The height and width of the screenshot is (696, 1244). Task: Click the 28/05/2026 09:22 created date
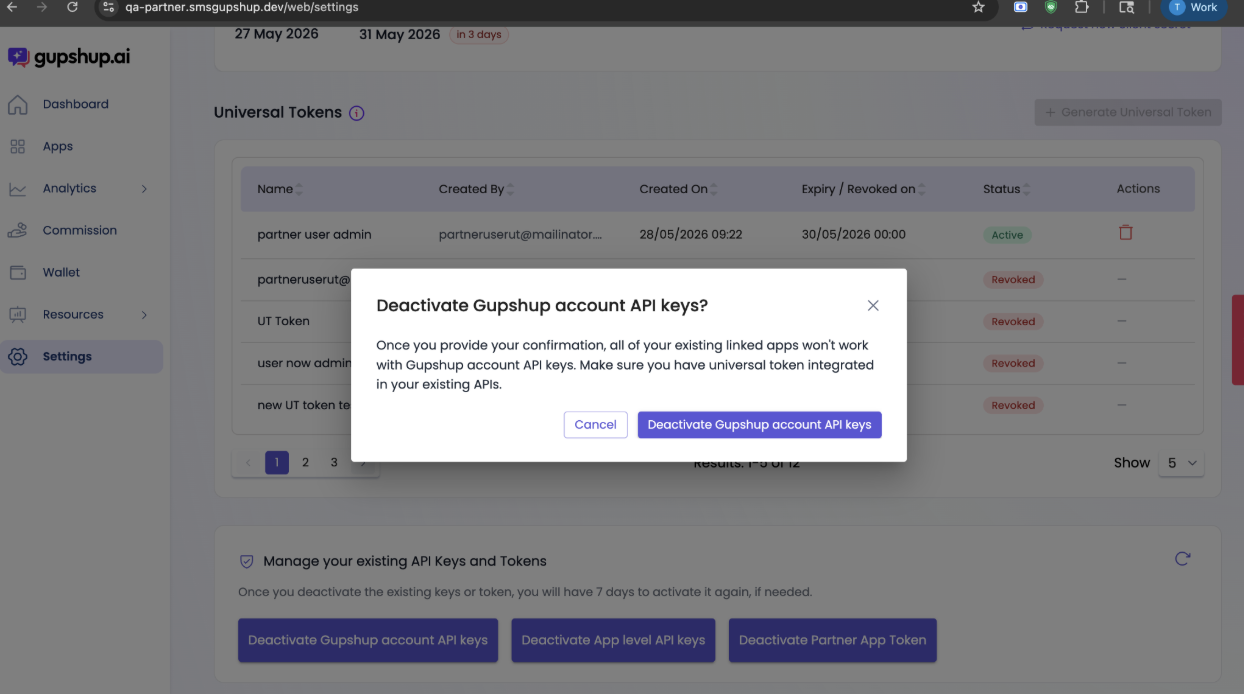(691, 234)
